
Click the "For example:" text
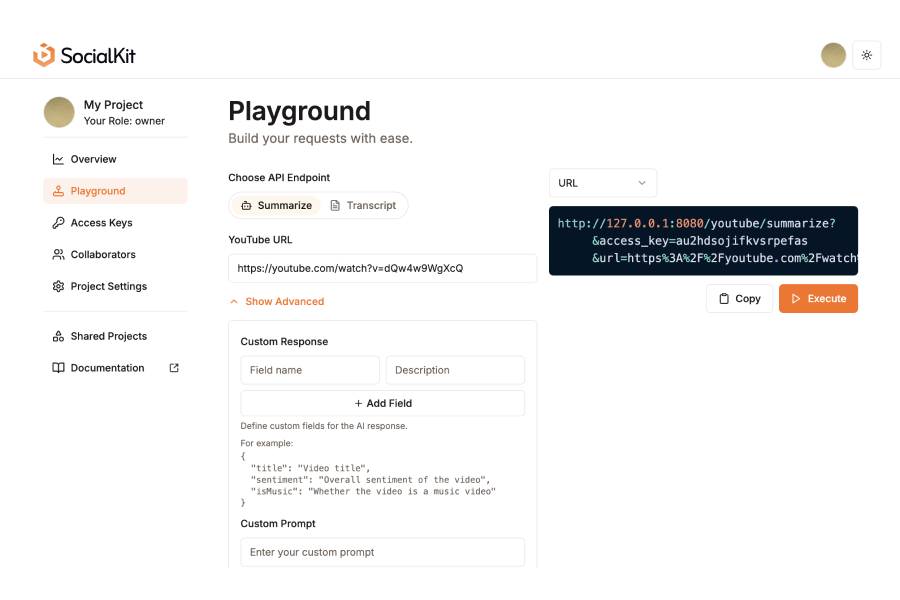point(266,443)
